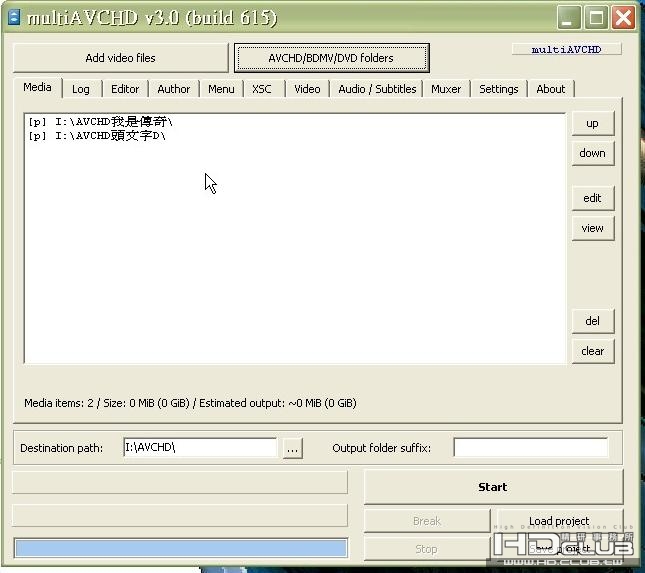This screenshot has width=645, height=573.
Task: Switch to the Media tab
Action: click(37, 87)
